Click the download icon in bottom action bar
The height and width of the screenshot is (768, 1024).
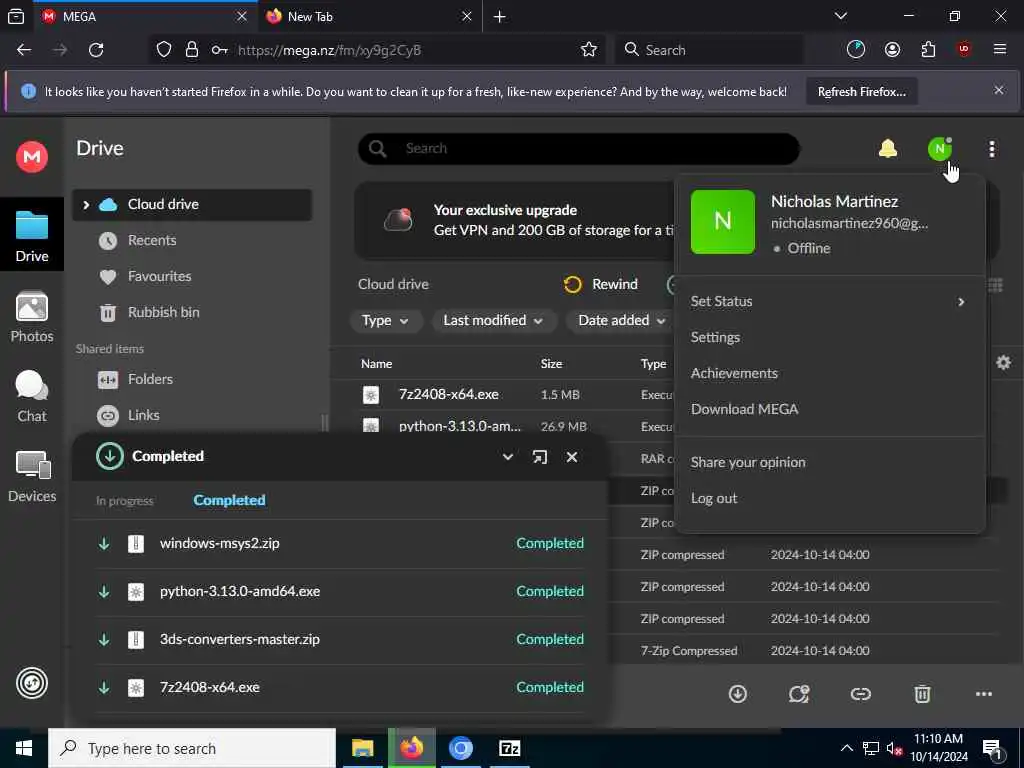pyautogui.click(x=737, y=694)
